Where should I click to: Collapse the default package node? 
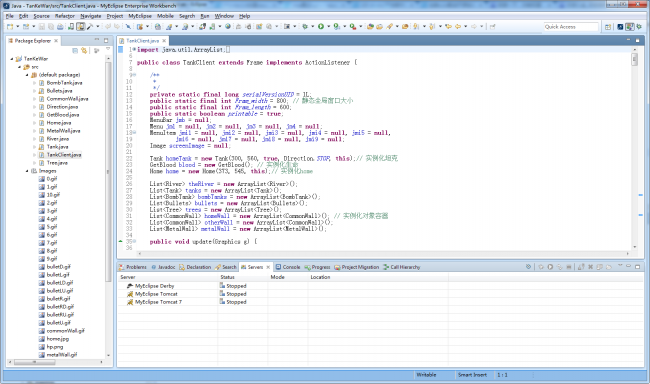point(27,75)
